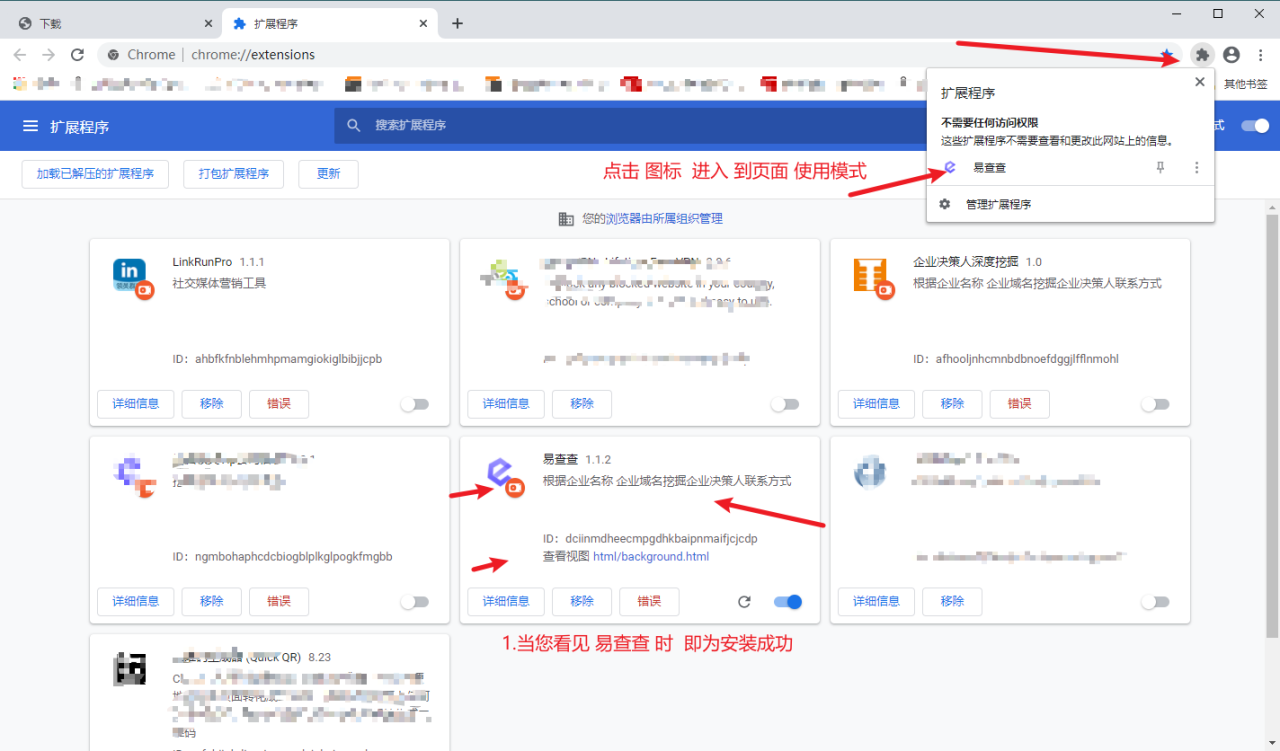
Task: Click into 搜索扩展程序 search field
Action: [640, 125]
